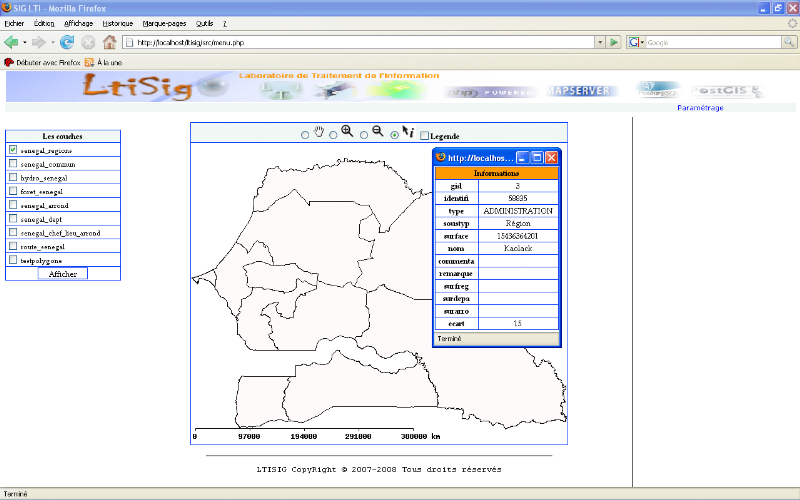Viewport: 800px width, 500px height.
Task: Click the Reload page icon
Action: click(x=67, y=42)
